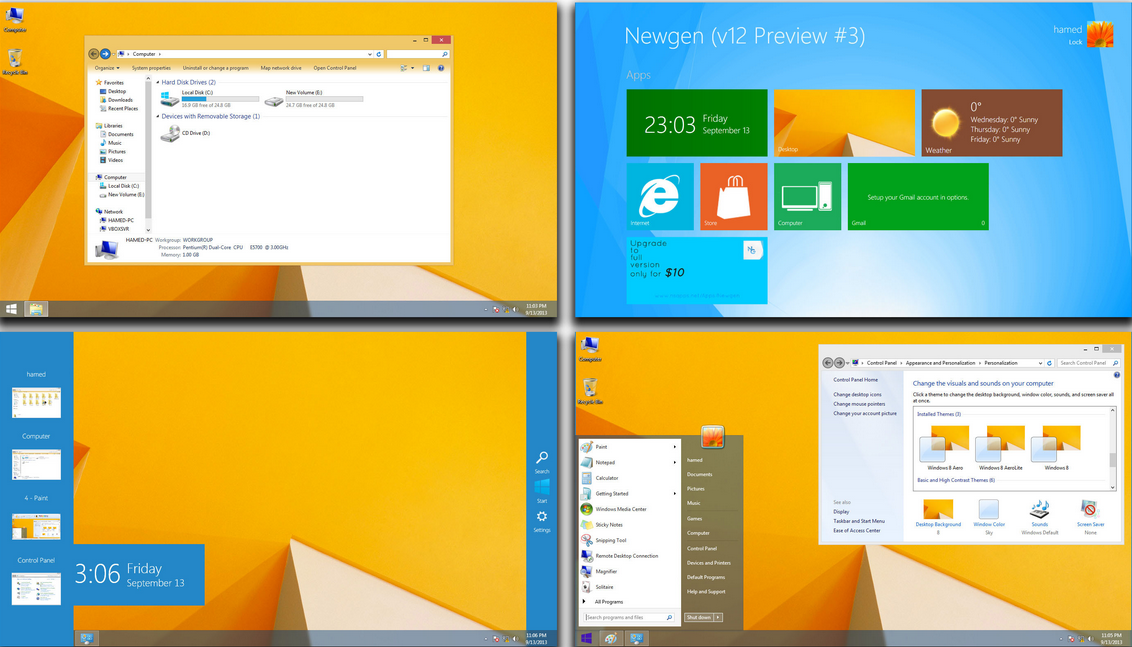The width and height of the screenshot is (1132, 647).
Task: Click the Search programs and files box
Action: pyautogui.click(x=628, y=617)
